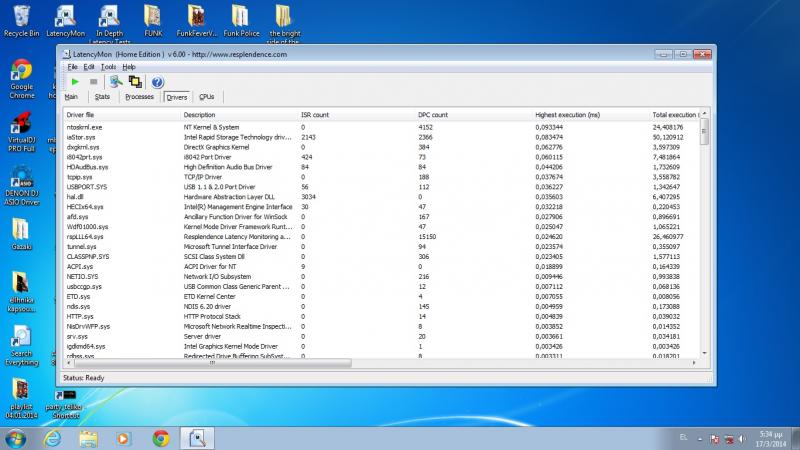Open the help question mark icon

[157, 81]
